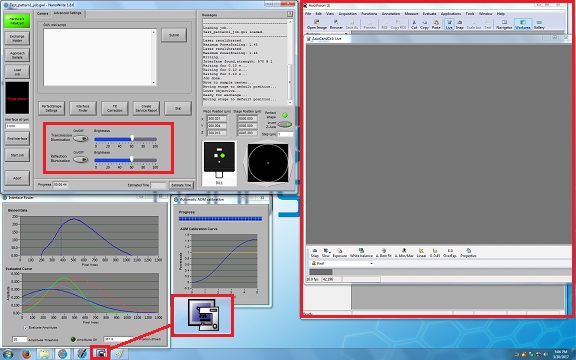Screen dimensions: 576x360
Task: Click the Snap icon next to Live
Action: pos(459,24)
